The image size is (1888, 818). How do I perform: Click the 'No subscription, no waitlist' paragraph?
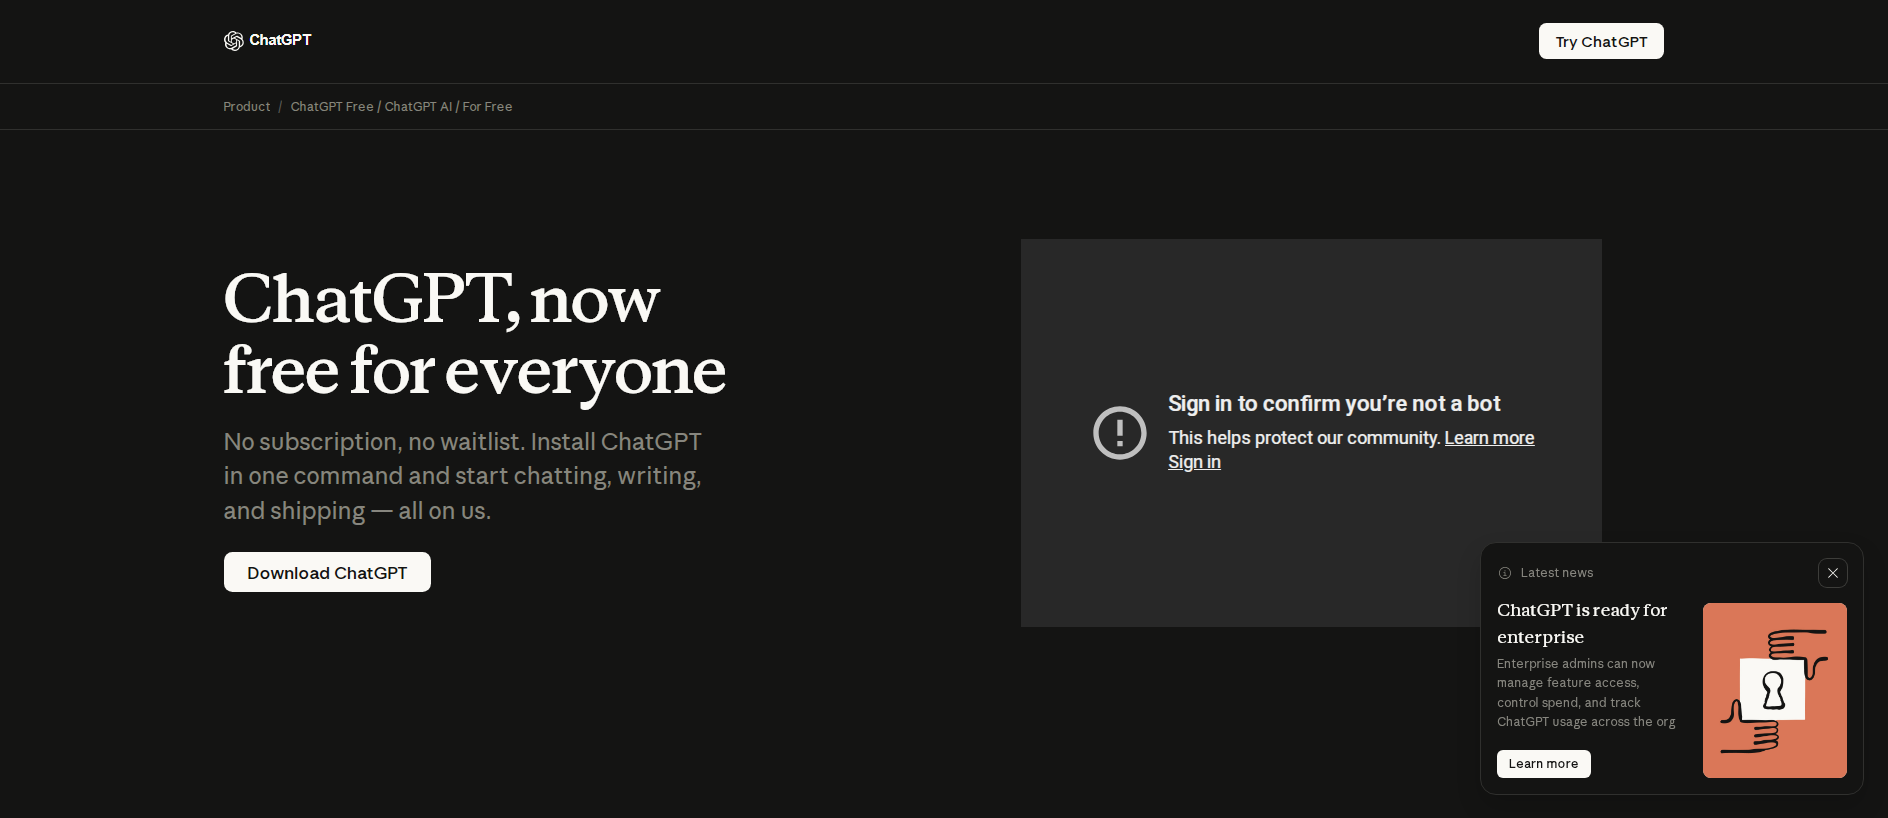point(463,476)
